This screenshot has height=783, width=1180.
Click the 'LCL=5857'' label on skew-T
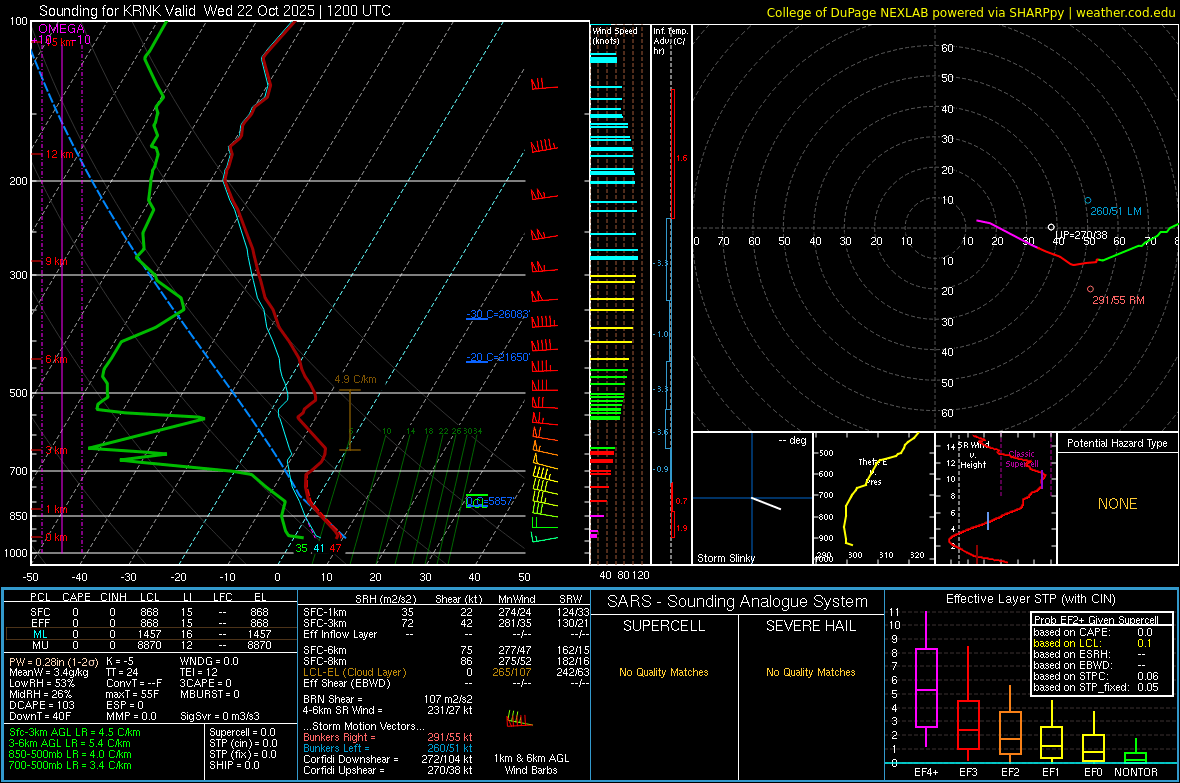click(490, 501)
